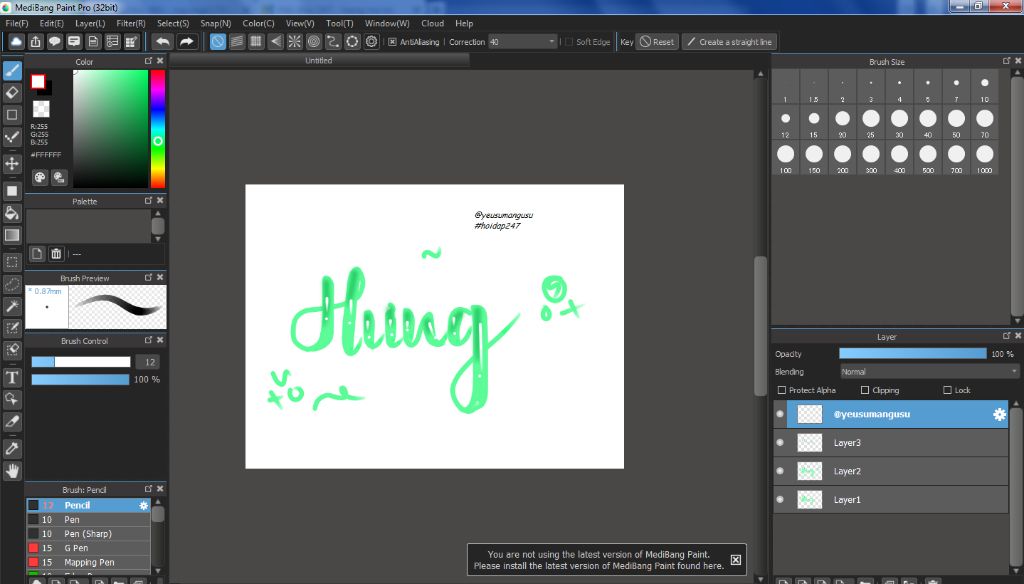The image size is (1024, 584).
Task: Close the Color panel
Action: click(x=160, y=61)
